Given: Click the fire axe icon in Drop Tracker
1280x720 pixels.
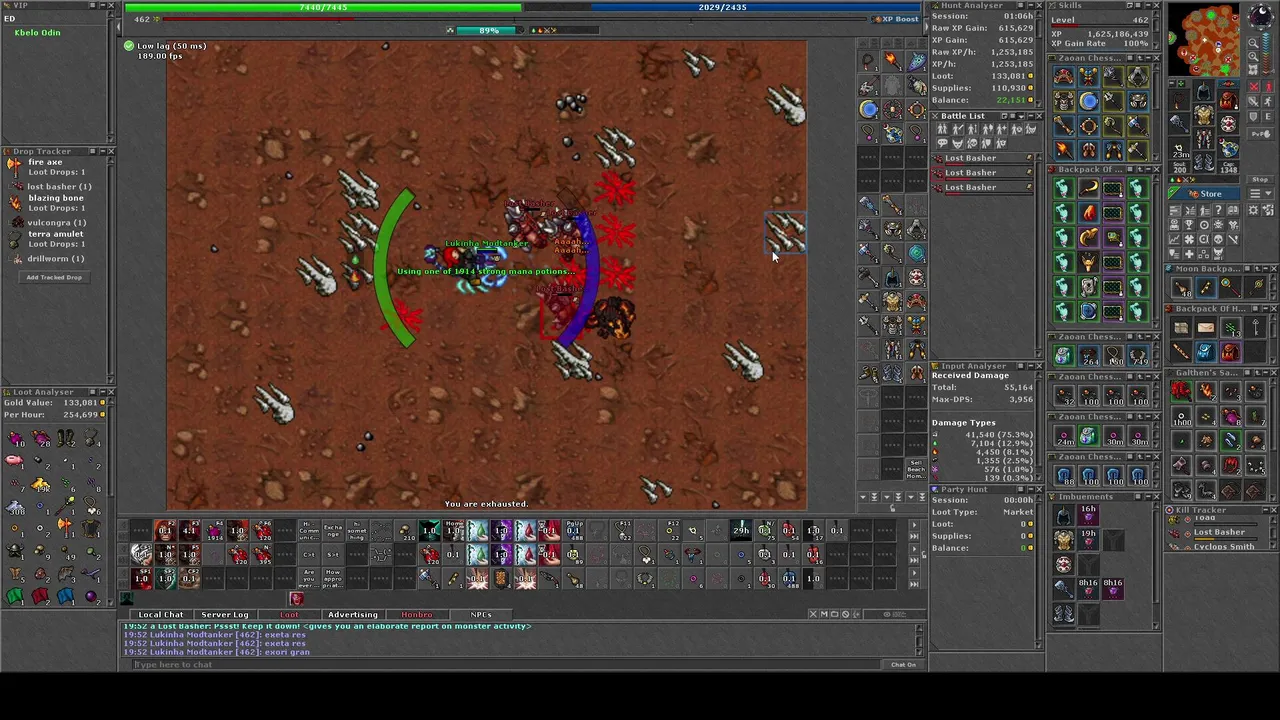Looking at the screenshot, I should pos(15,167).
